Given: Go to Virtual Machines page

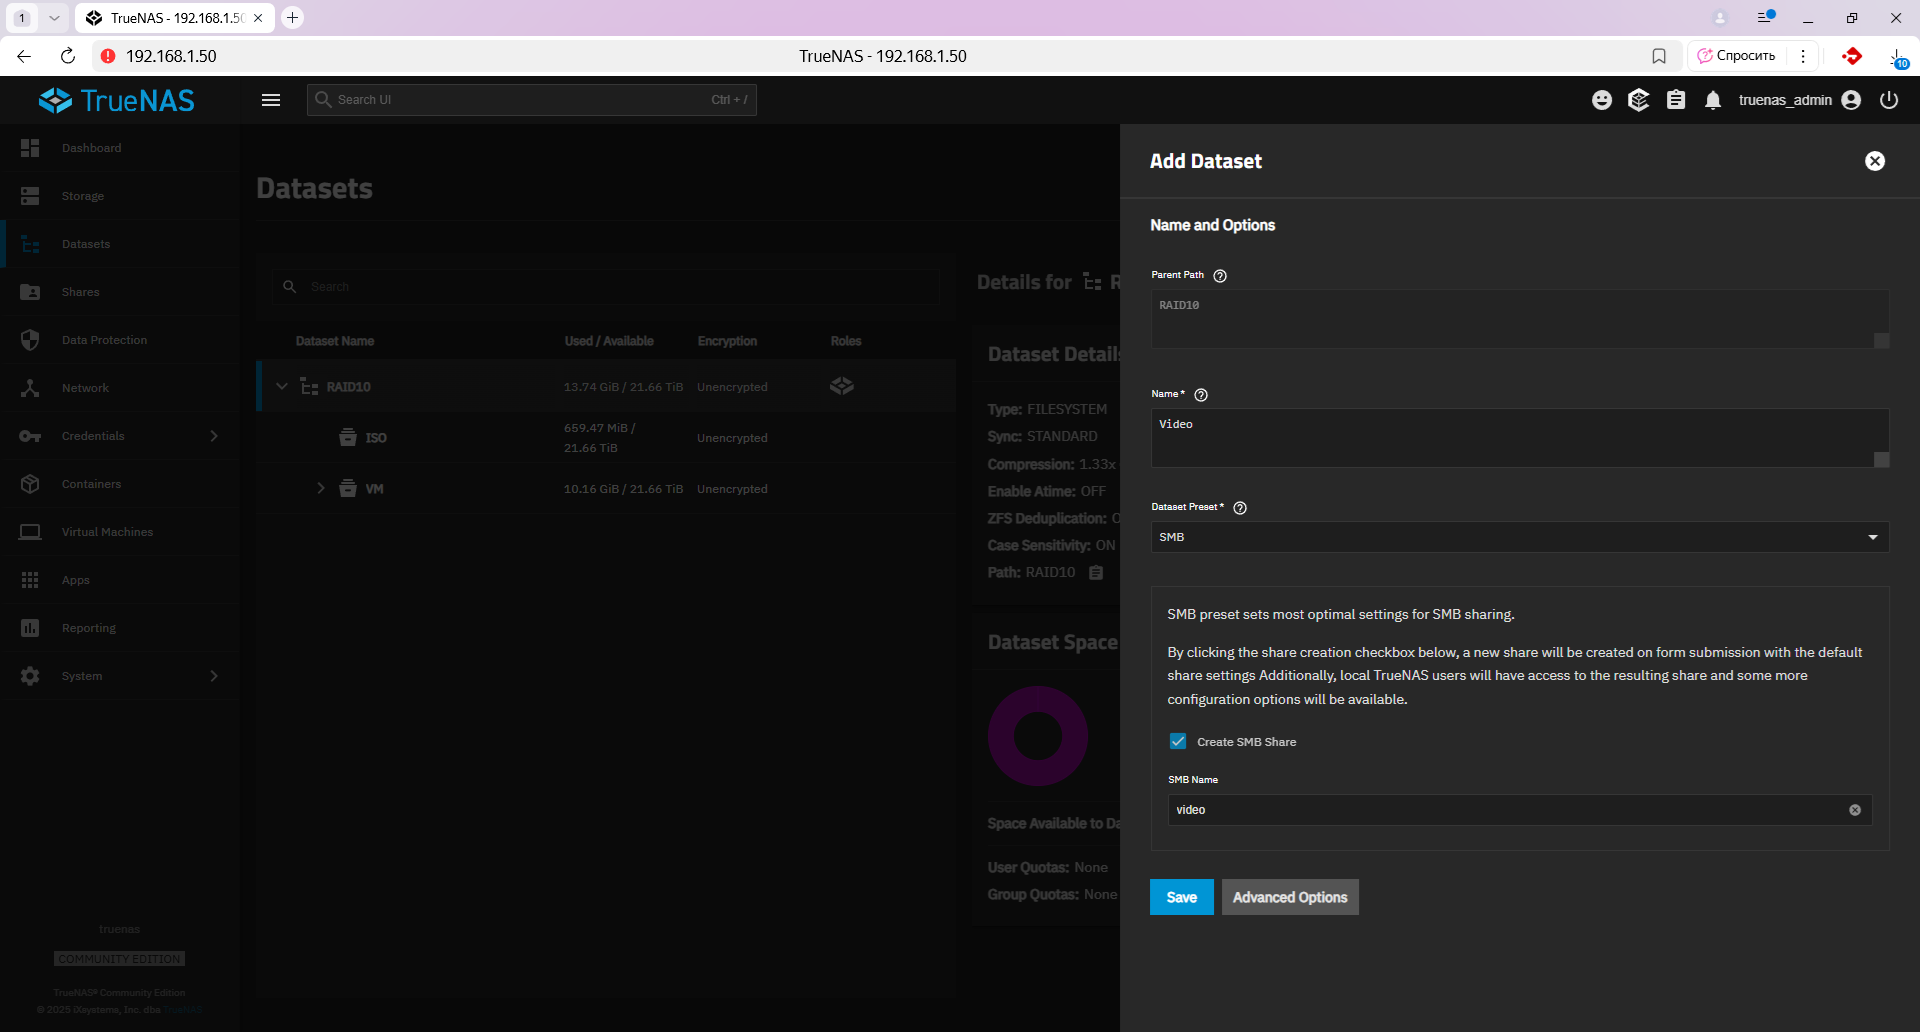Looking at the screenshot, I should (107, 532).
